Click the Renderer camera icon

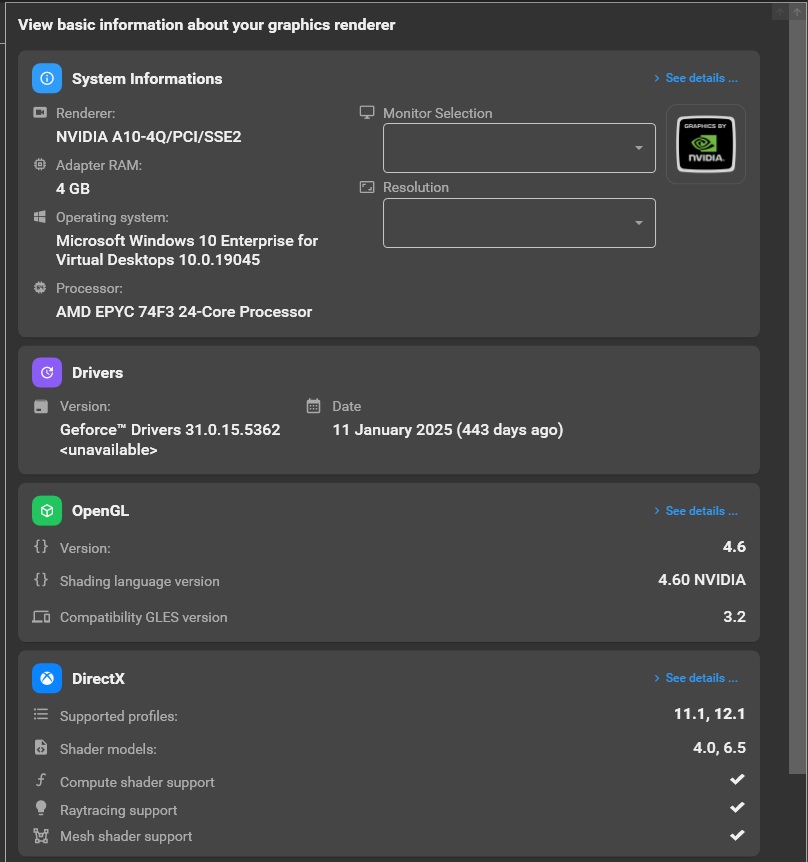pos(40,113)
